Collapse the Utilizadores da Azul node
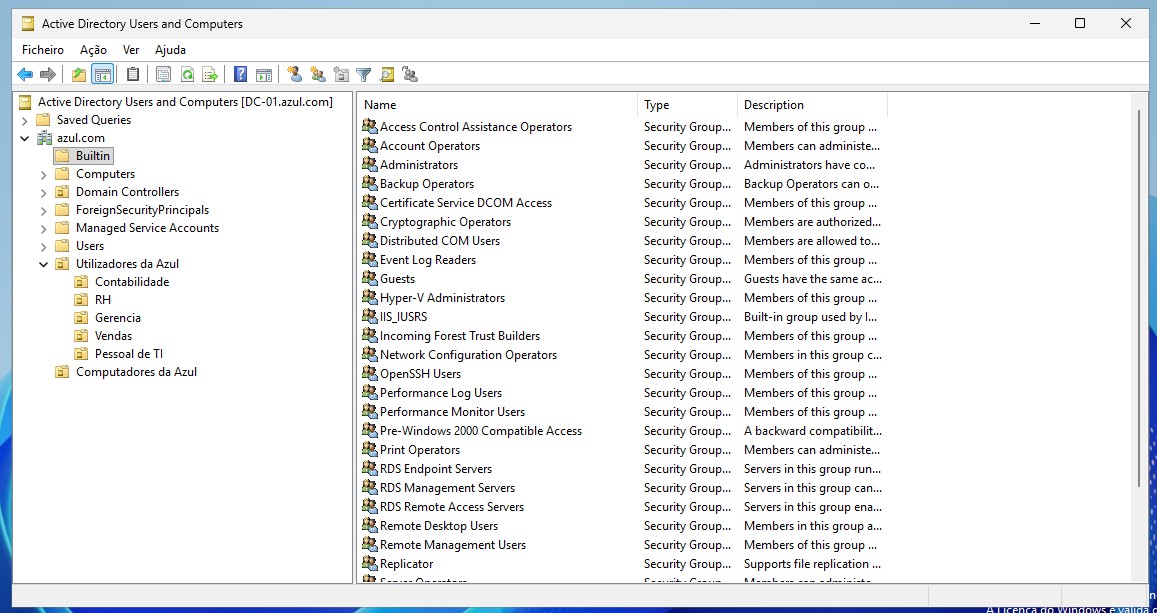 [44, 264]
